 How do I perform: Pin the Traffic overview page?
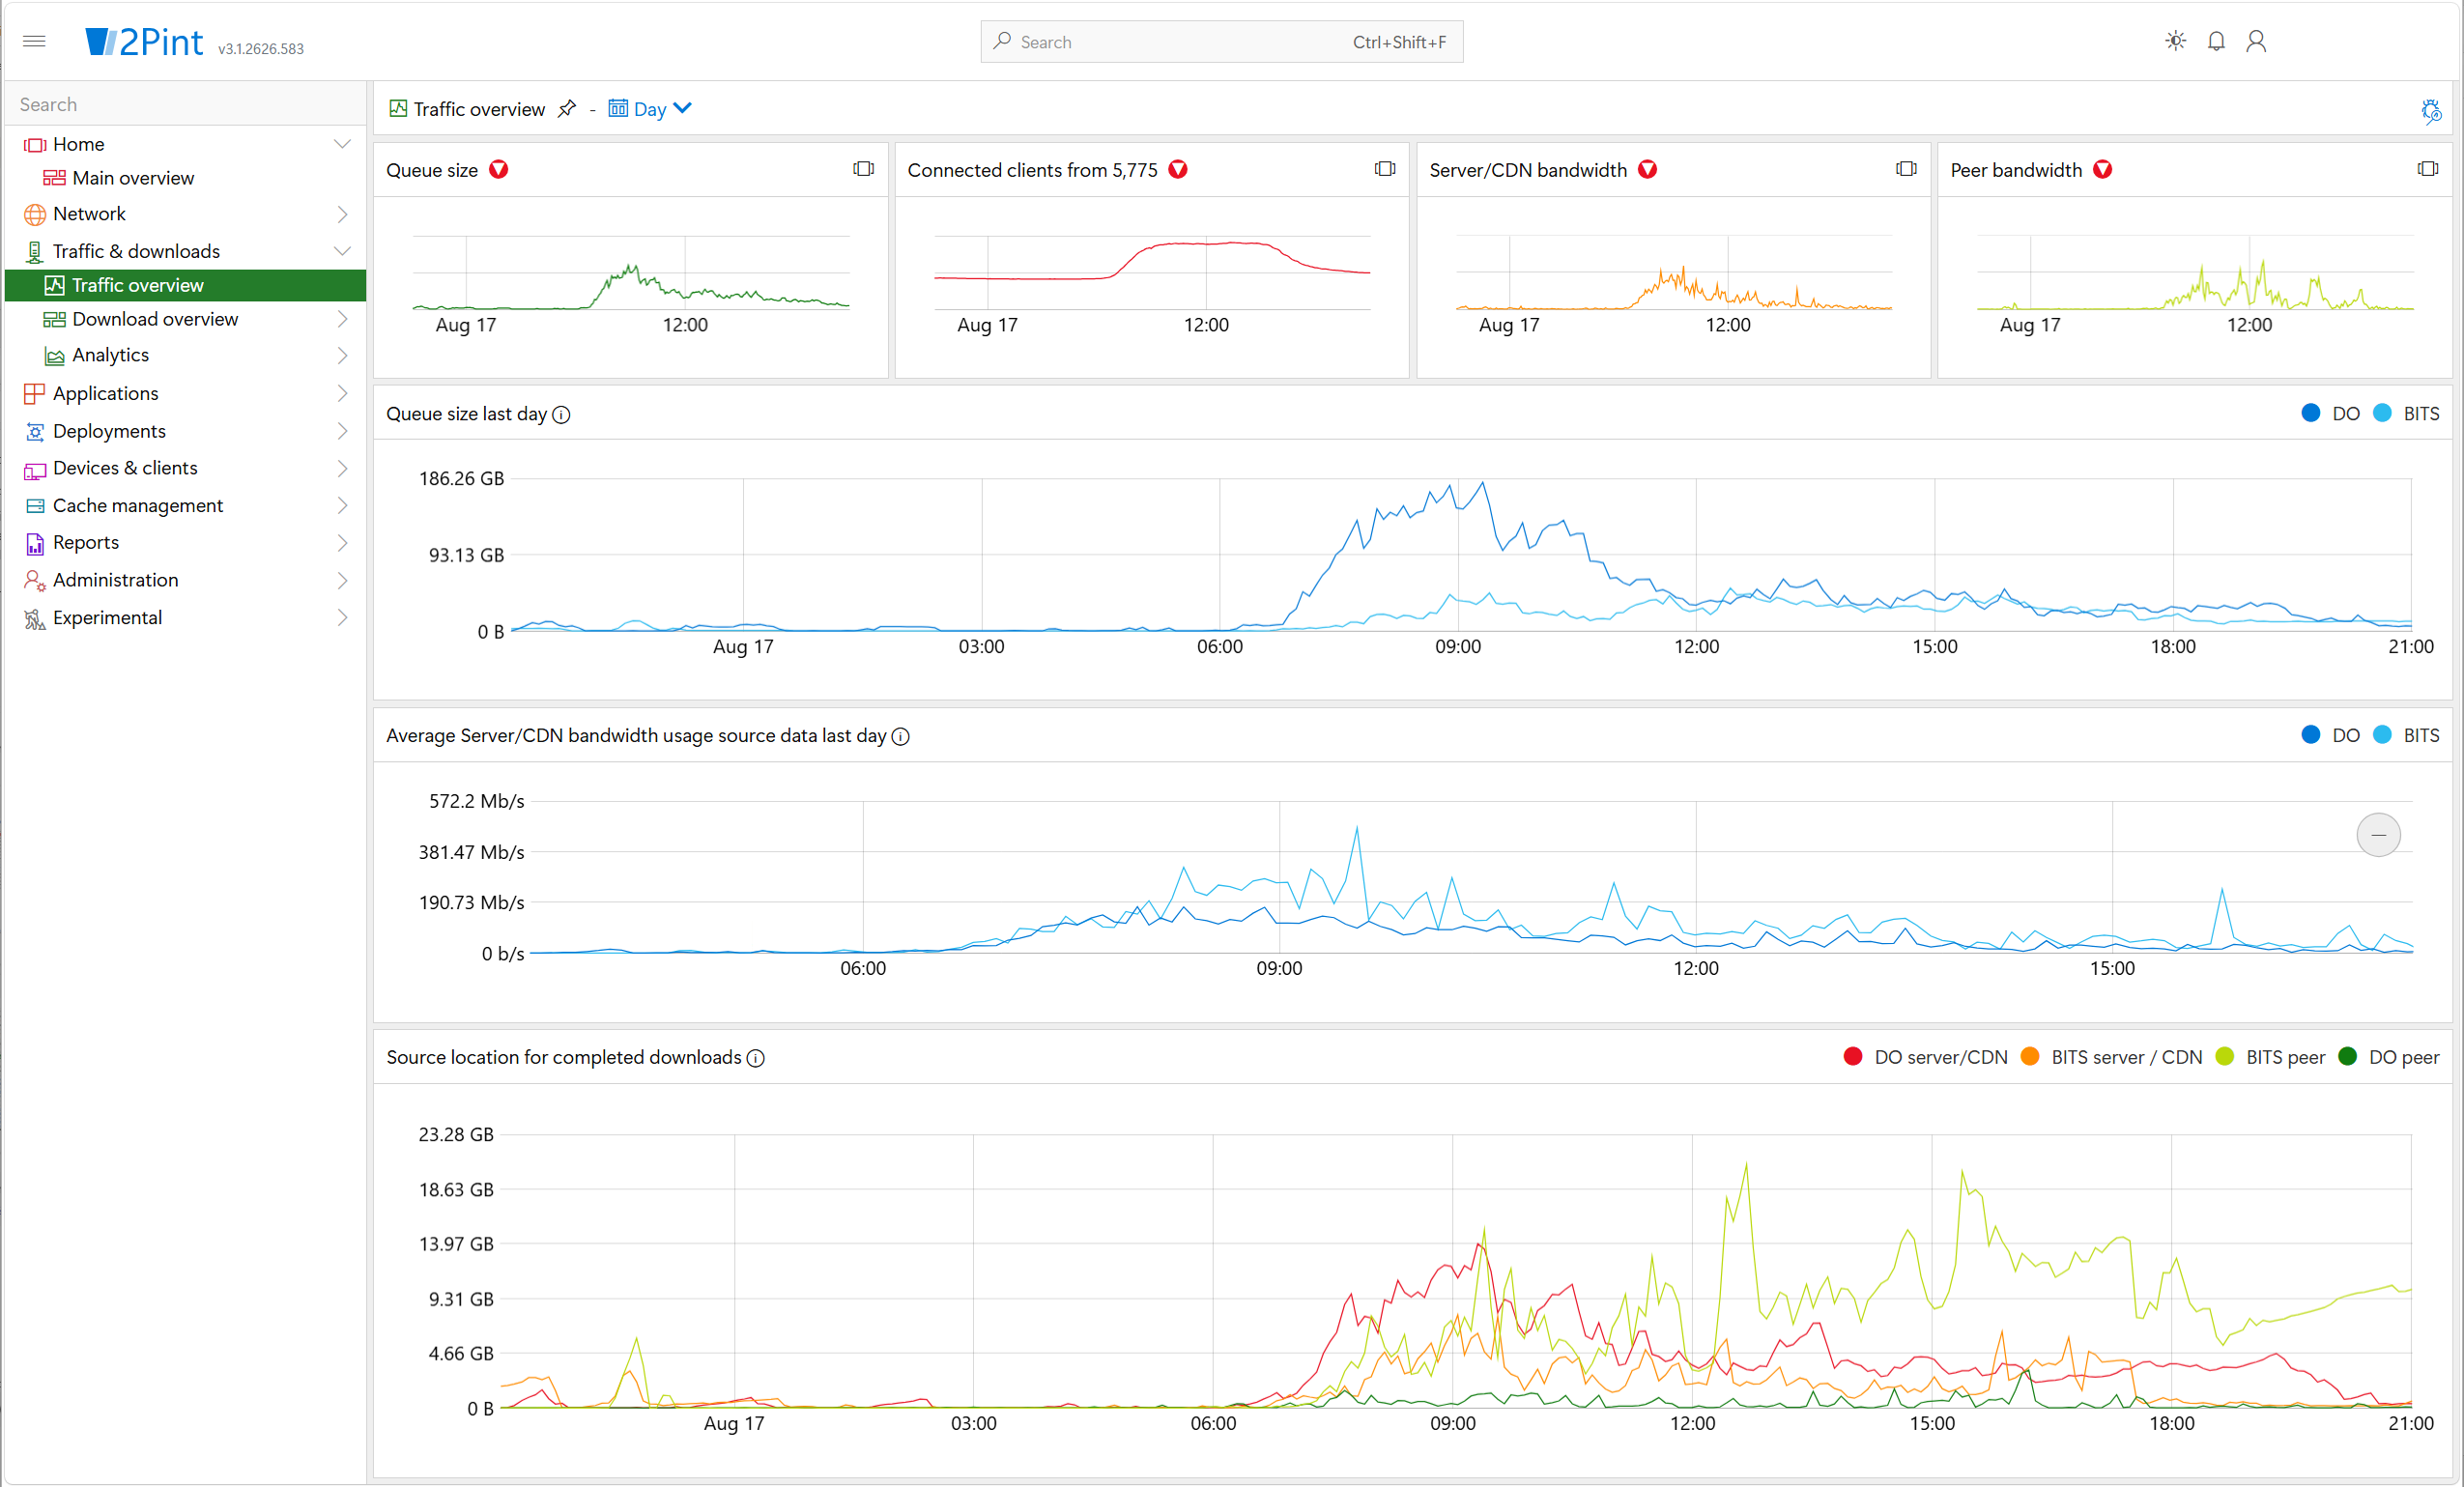click(x=567, y=108)
